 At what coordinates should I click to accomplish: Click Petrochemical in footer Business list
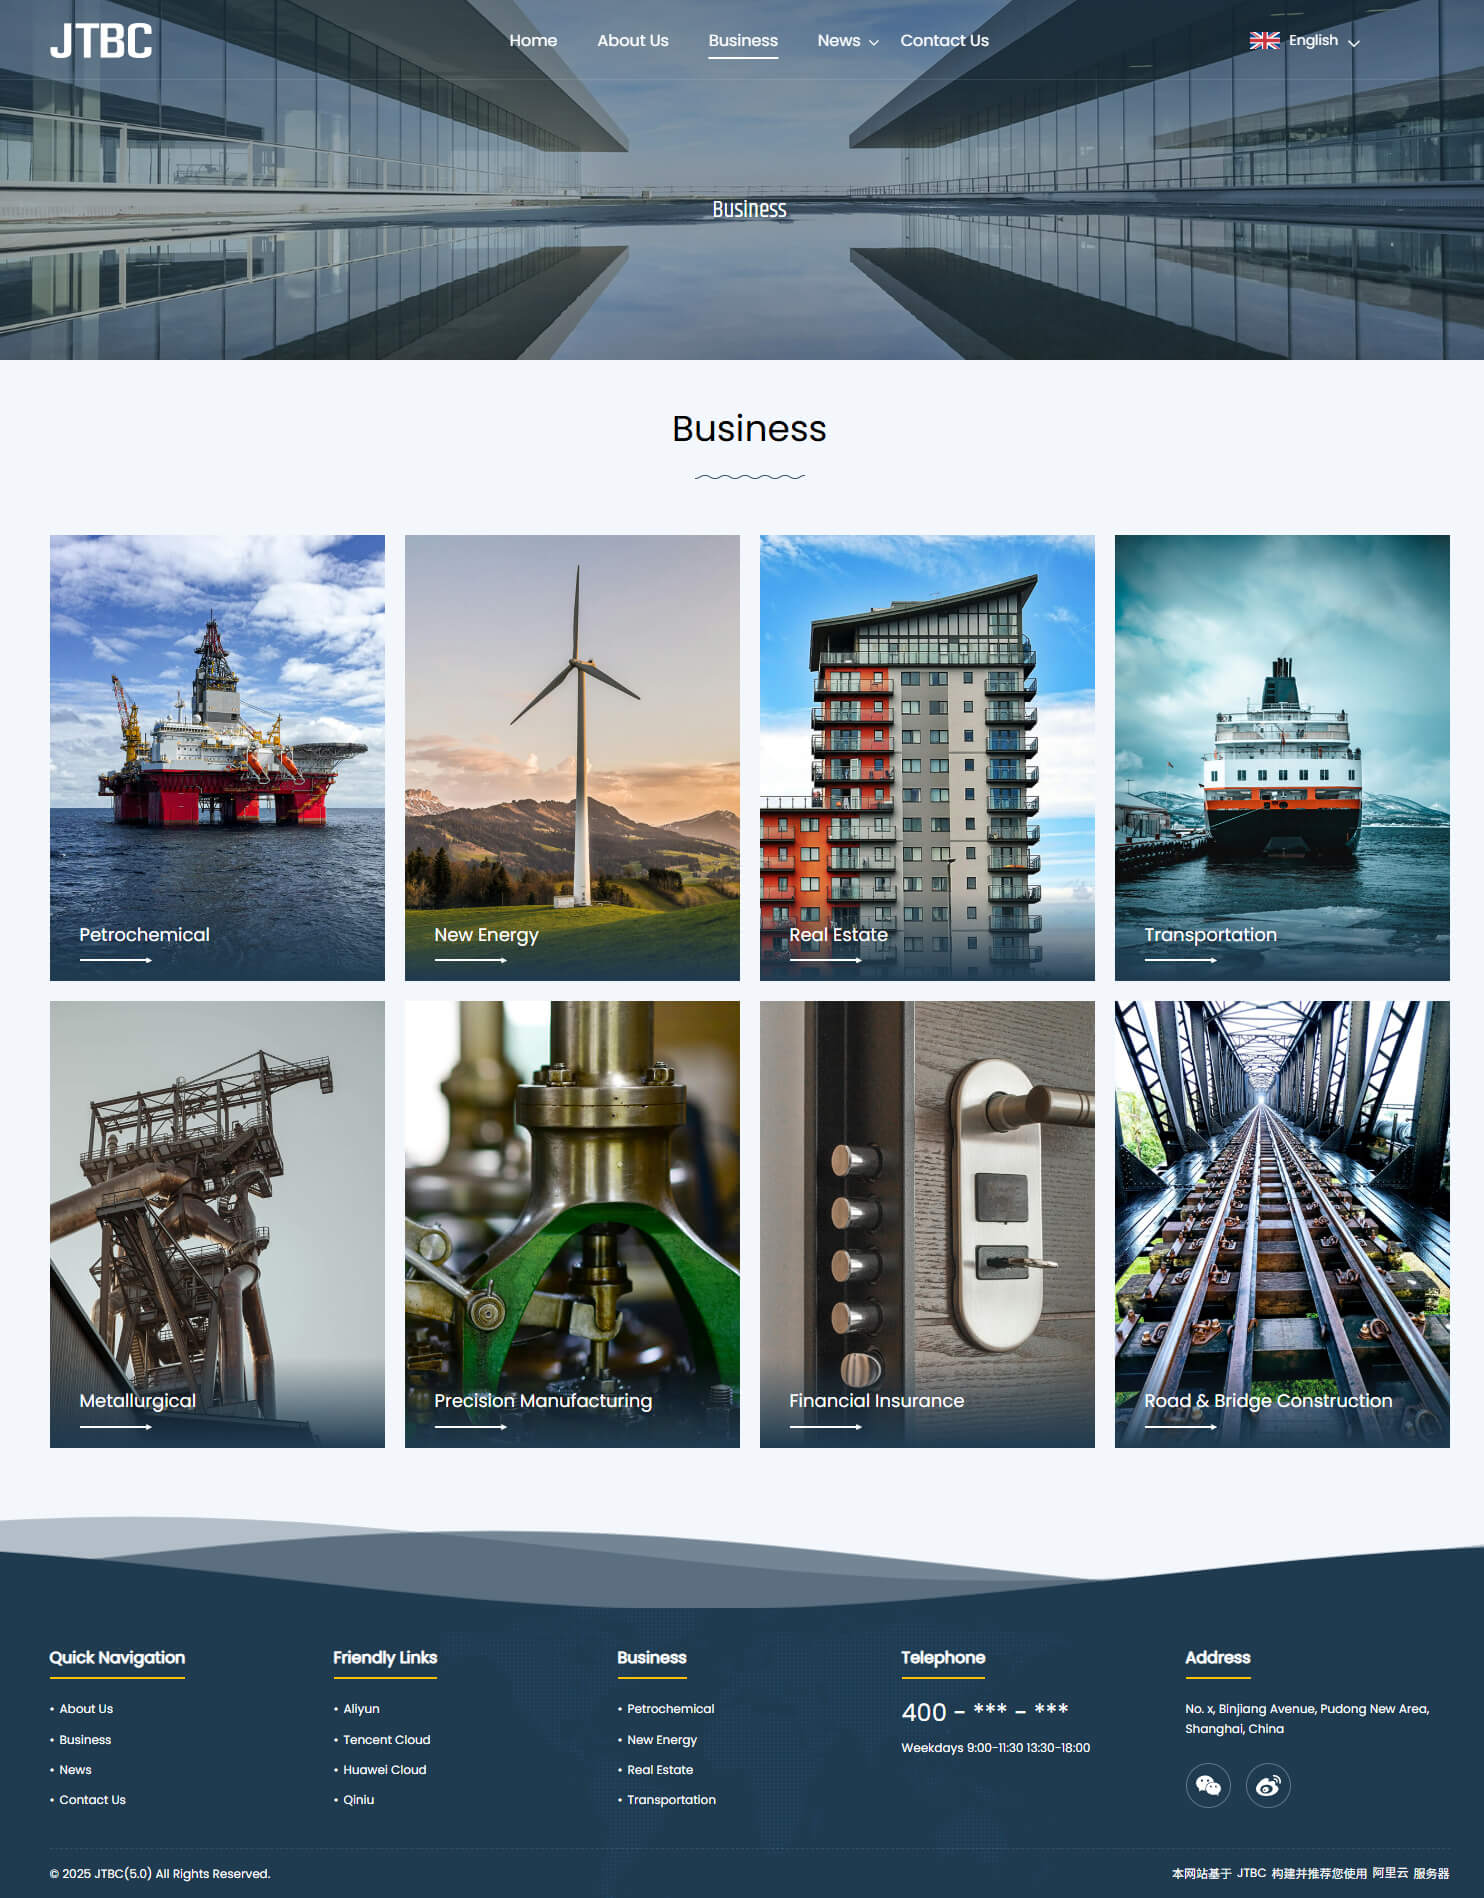[x=670, y=1709]
